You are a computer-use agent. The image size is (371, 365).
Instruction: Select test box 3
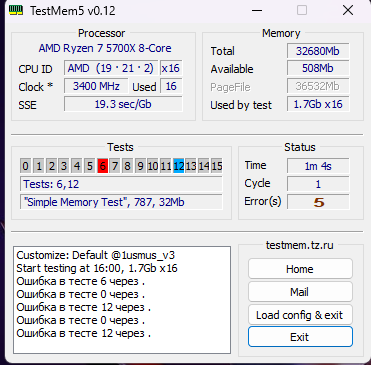pyautogui.click(x=64, y=166)
